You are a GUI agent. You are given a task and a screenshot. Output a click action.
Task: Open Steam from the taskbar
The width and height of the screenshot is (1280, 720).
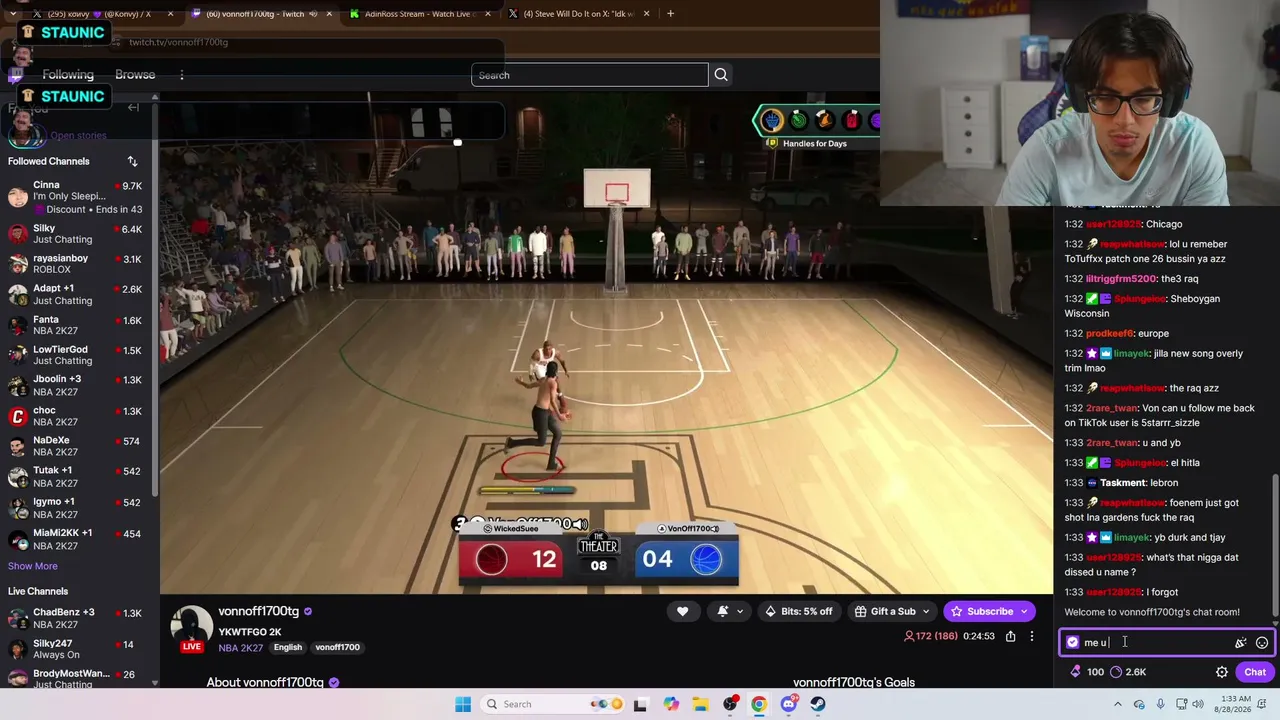[x=818, y=704]
